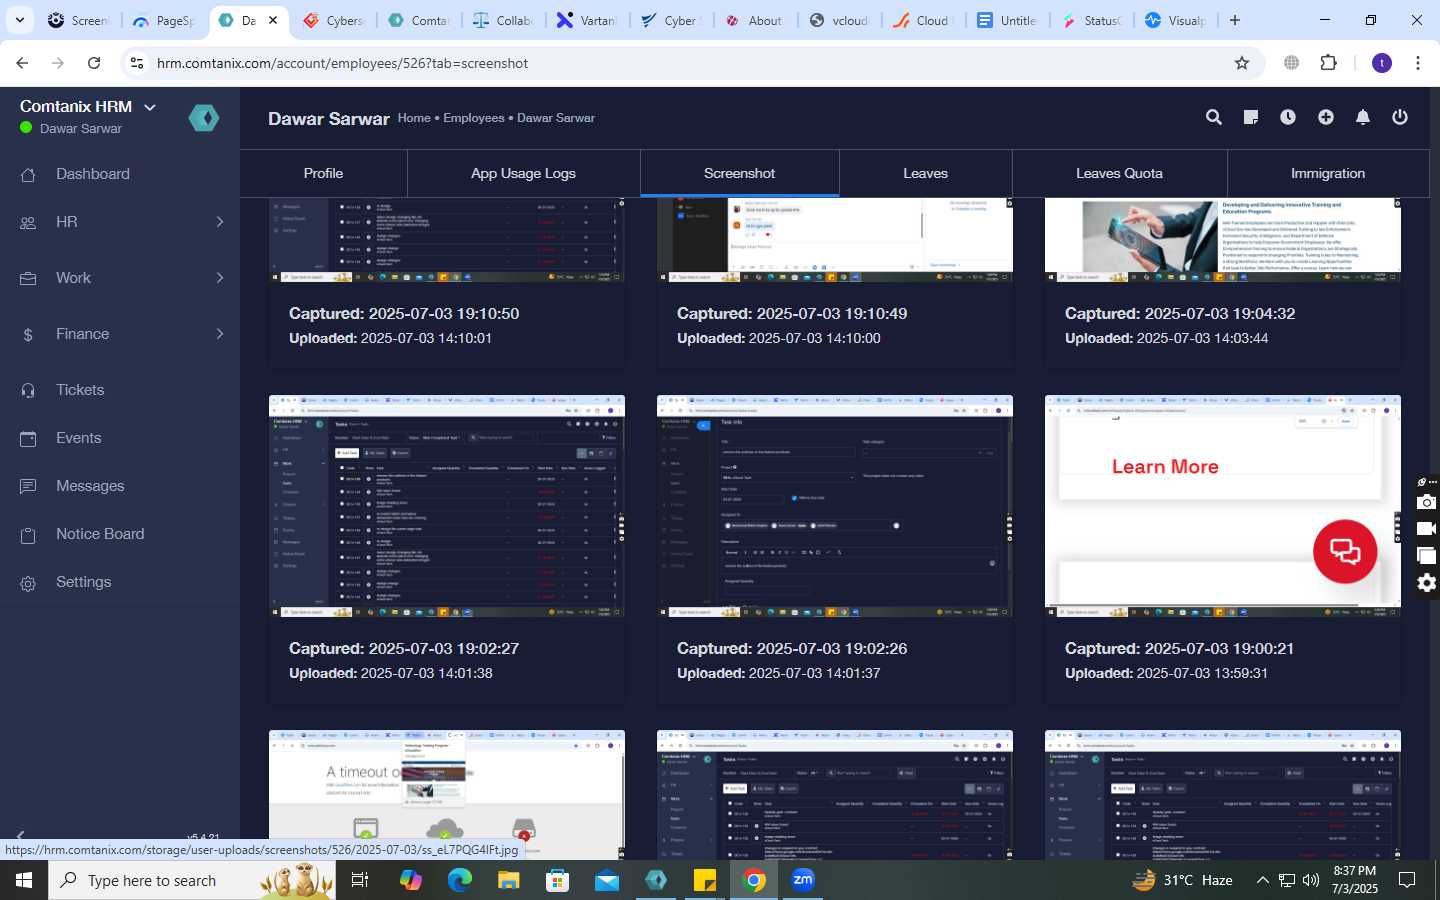Click the Comtanix hexagon logo icon
Viewport: 1440px width, 900px height.
(204, 118)
